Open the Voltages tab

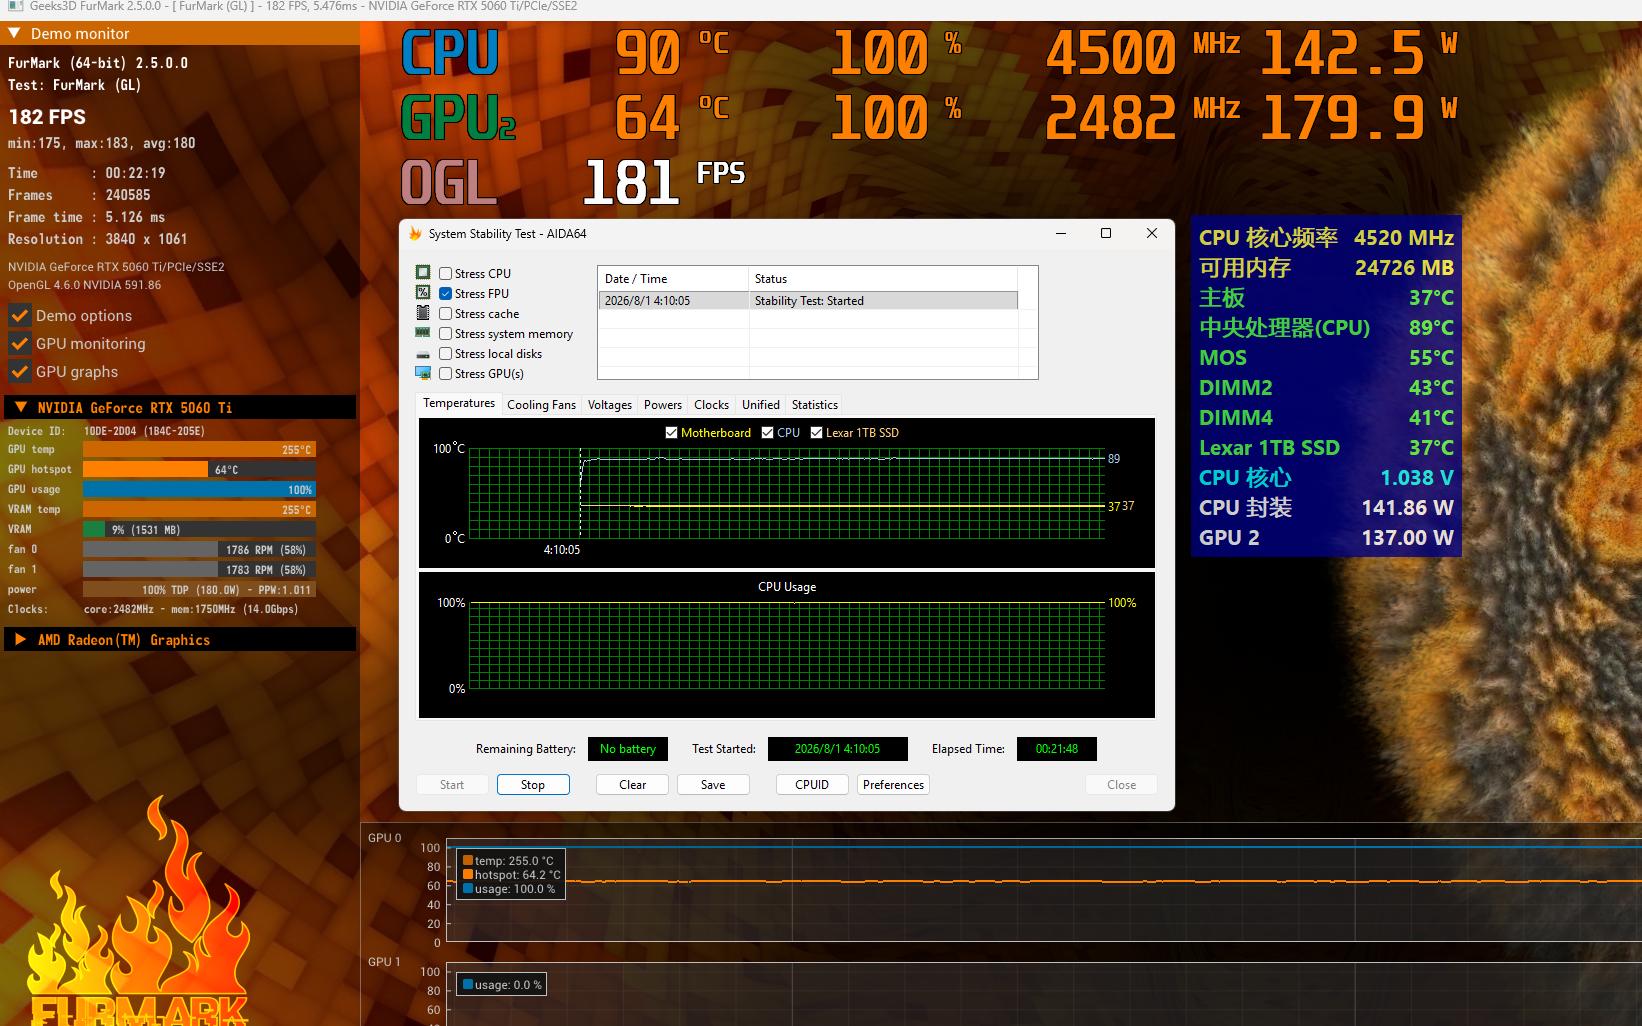click(x=610, y=404)
